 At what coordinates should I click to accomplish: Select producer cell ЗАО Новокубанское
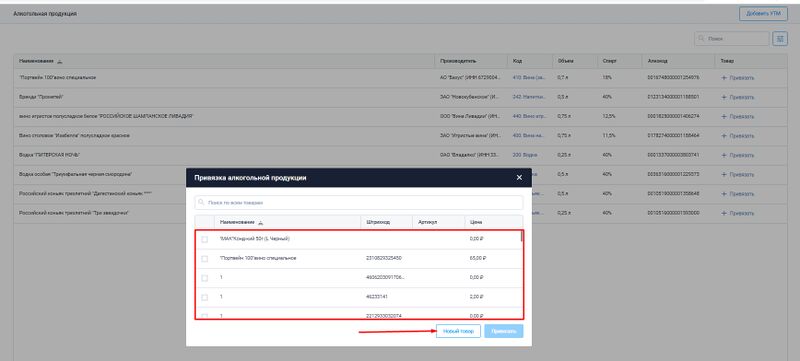pos(470,96)
